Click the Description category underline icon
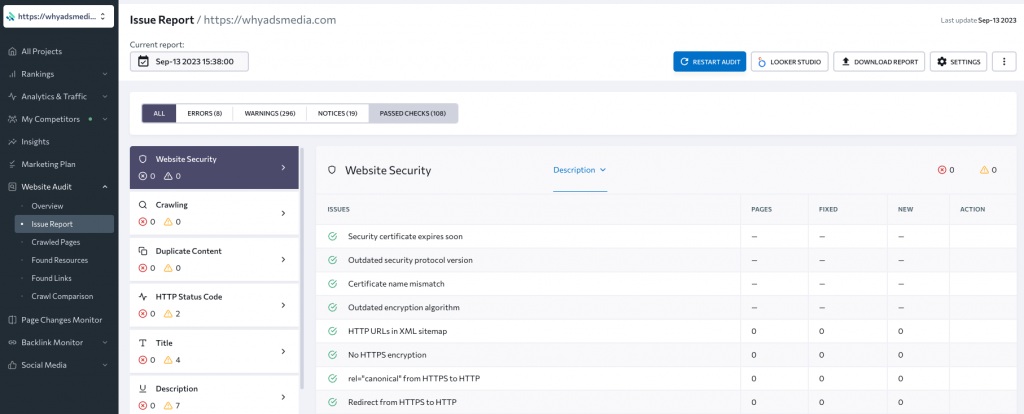 [142, 389]
